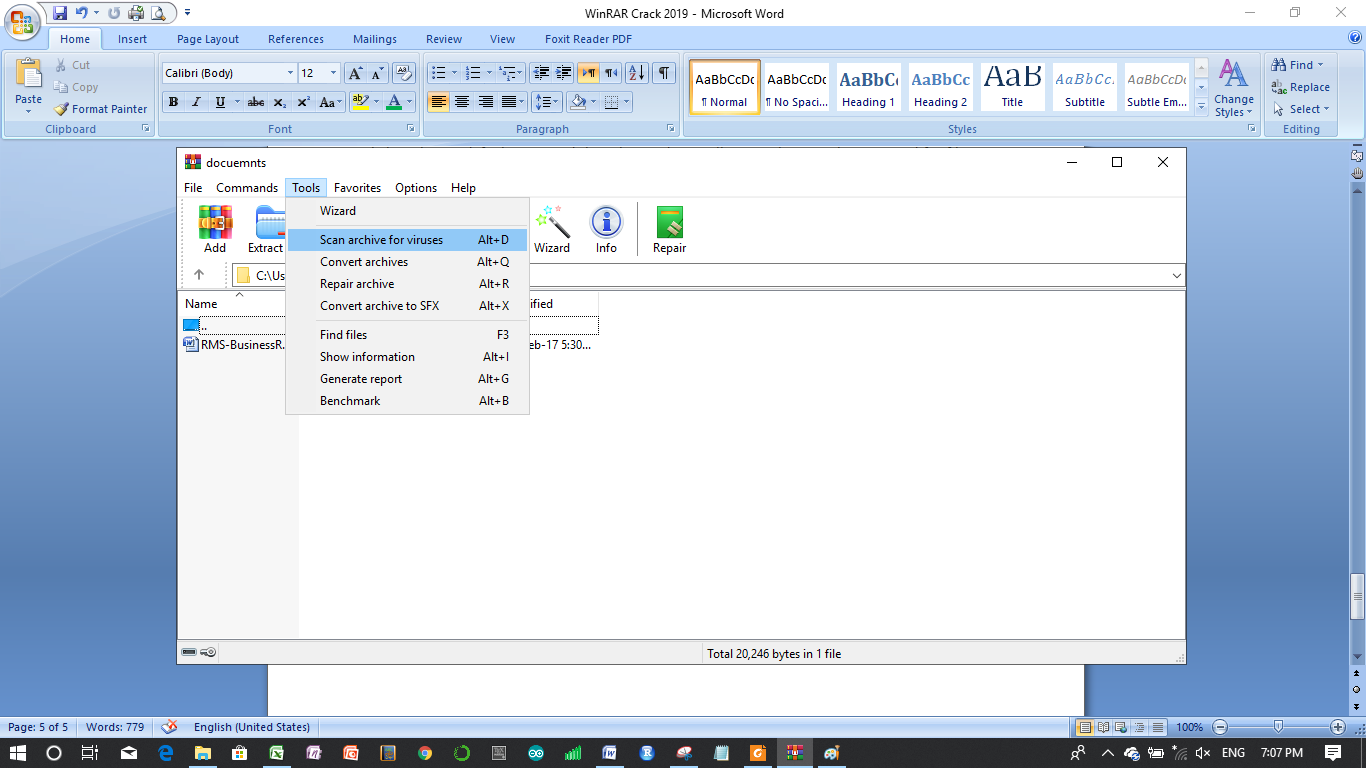Click Clear Formatting icon
This screenshot has height=768, width=1366.
(x=404, y=73)
